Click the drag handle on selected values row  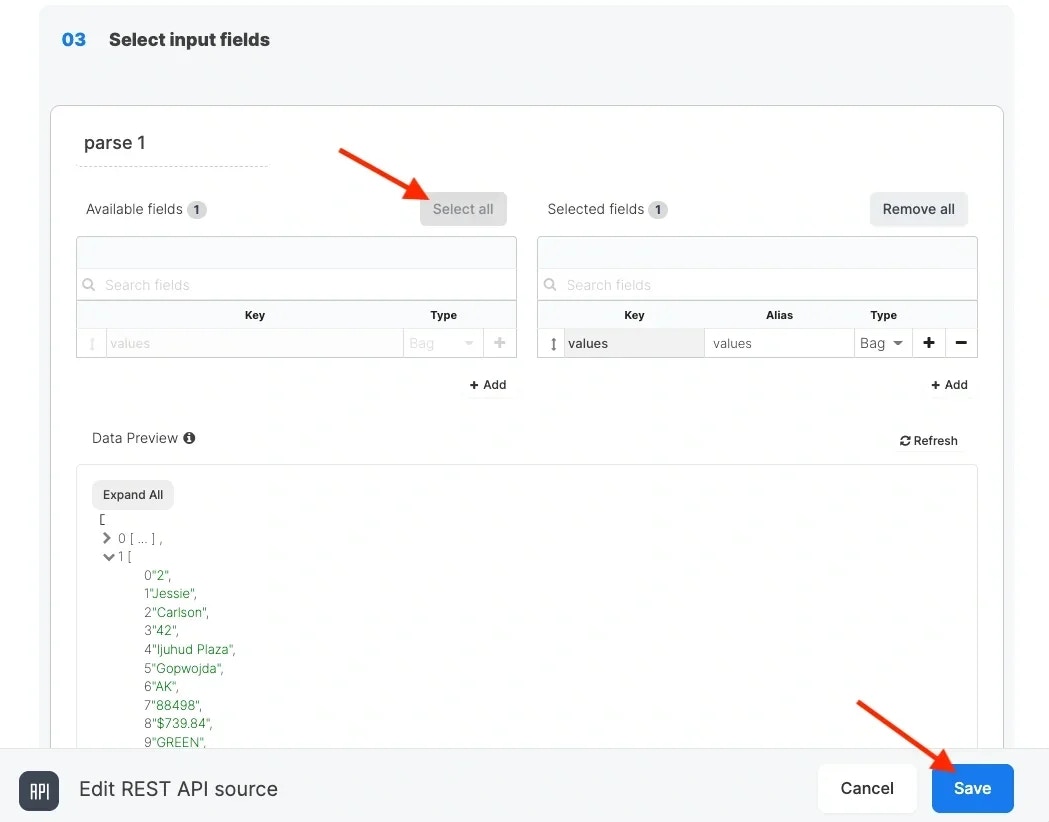click(x=553, y=344)
